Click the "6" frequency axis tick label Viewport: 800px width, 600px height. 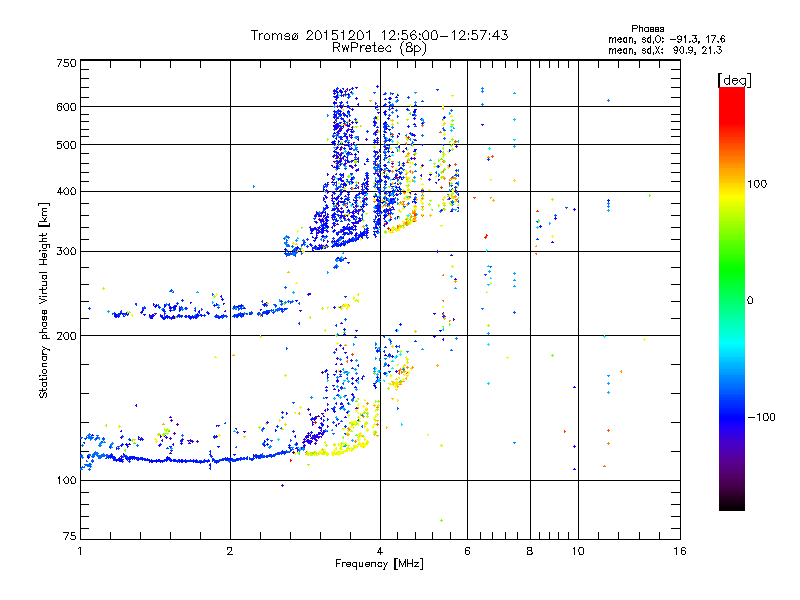(467, 551)
